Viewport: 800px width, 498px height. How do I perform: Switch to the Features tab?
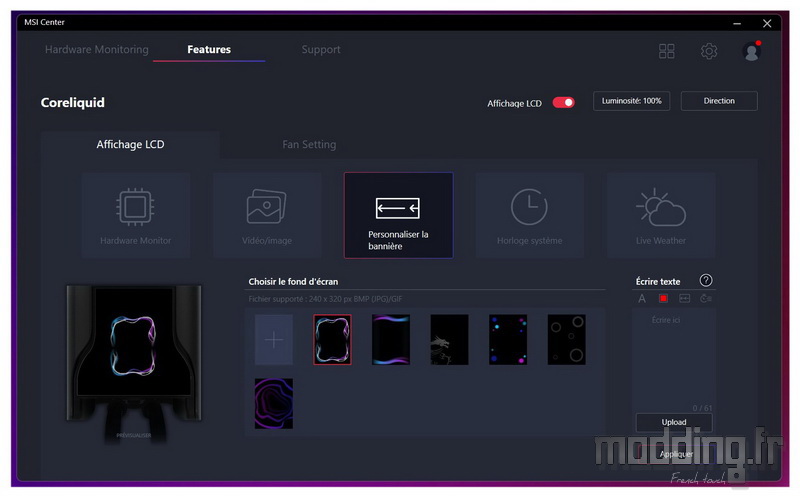pyautogui.click(x=209, y=49)
